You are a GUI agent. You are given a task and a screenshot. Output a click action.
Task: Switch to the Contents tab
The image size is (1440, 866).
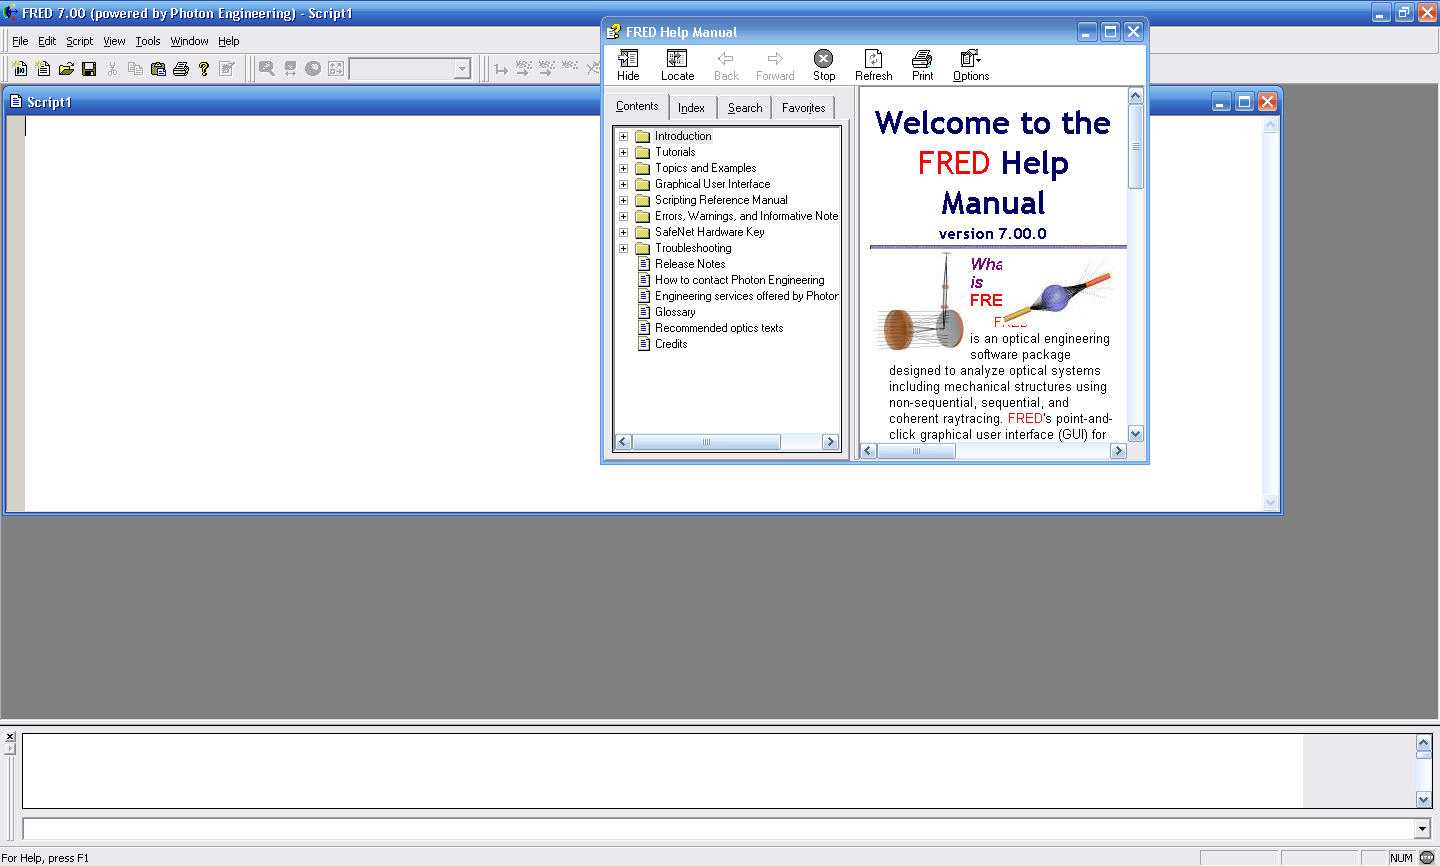[x=637, y=106]
